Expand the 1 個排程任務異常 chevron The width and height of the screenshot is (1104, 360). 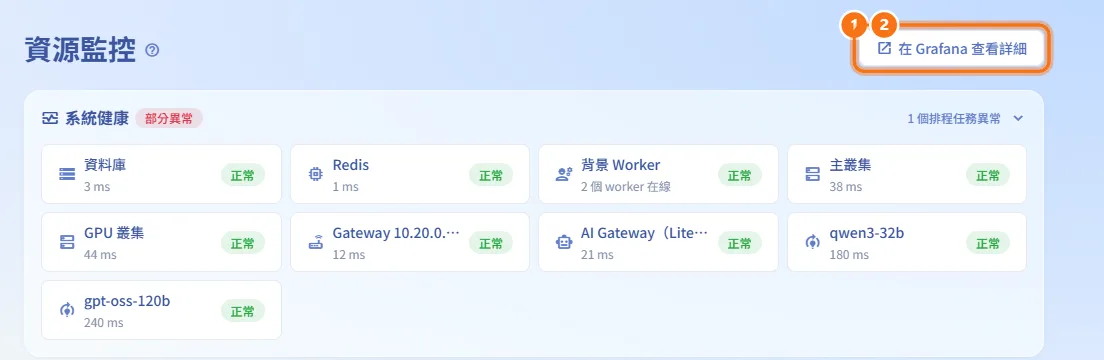click(x=1017, y=118)
